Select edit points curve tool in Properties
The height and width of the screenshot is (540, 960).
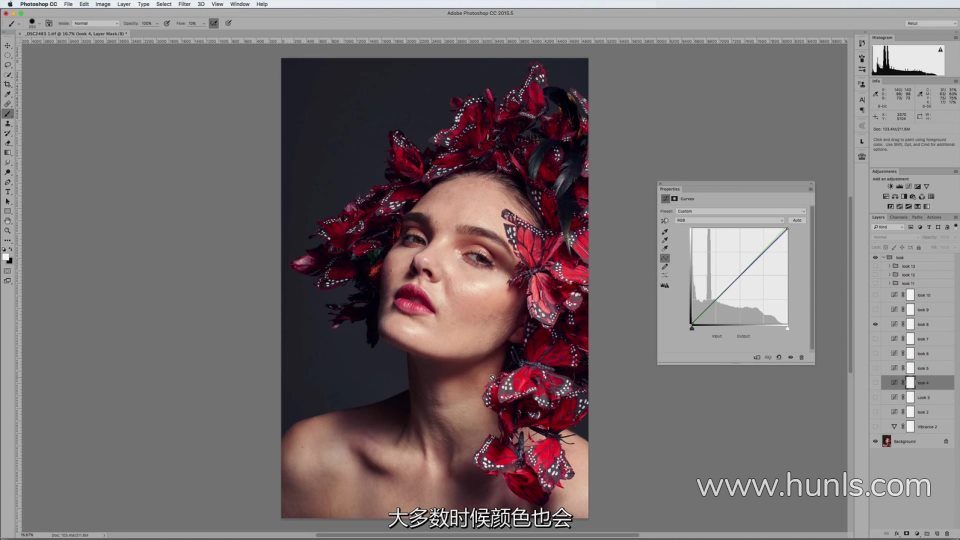coord(665,258)
